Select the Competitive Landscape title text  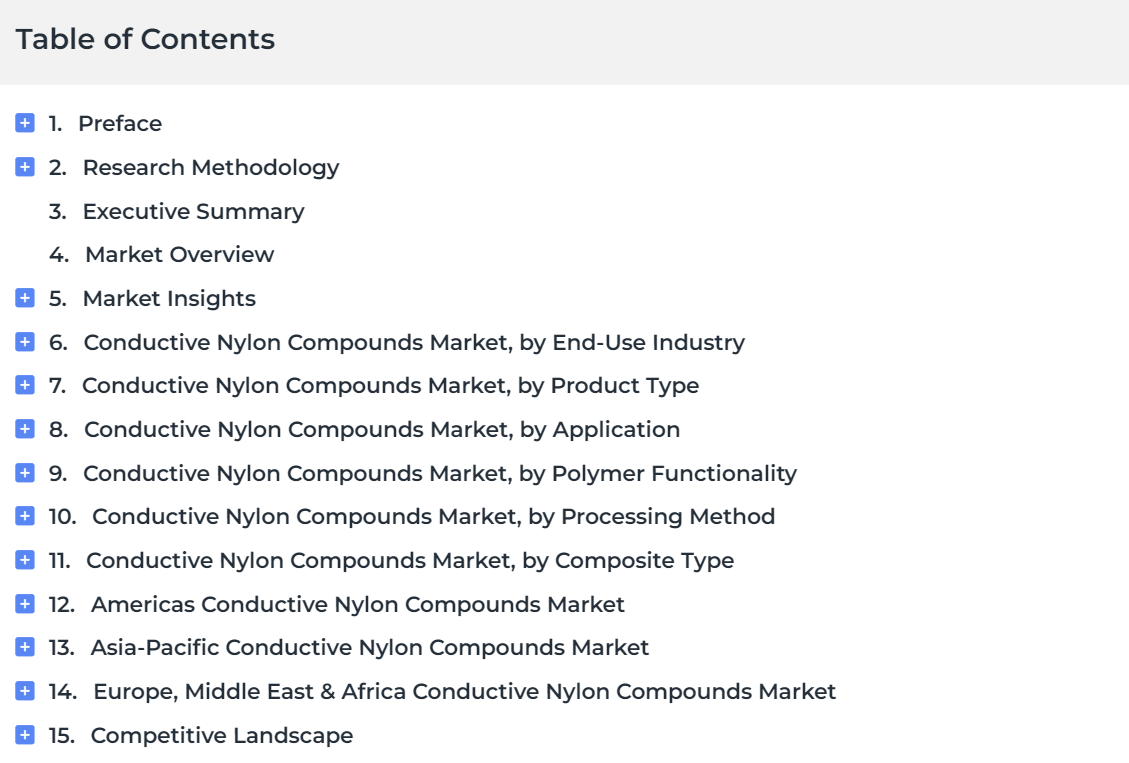pos(221,735)
